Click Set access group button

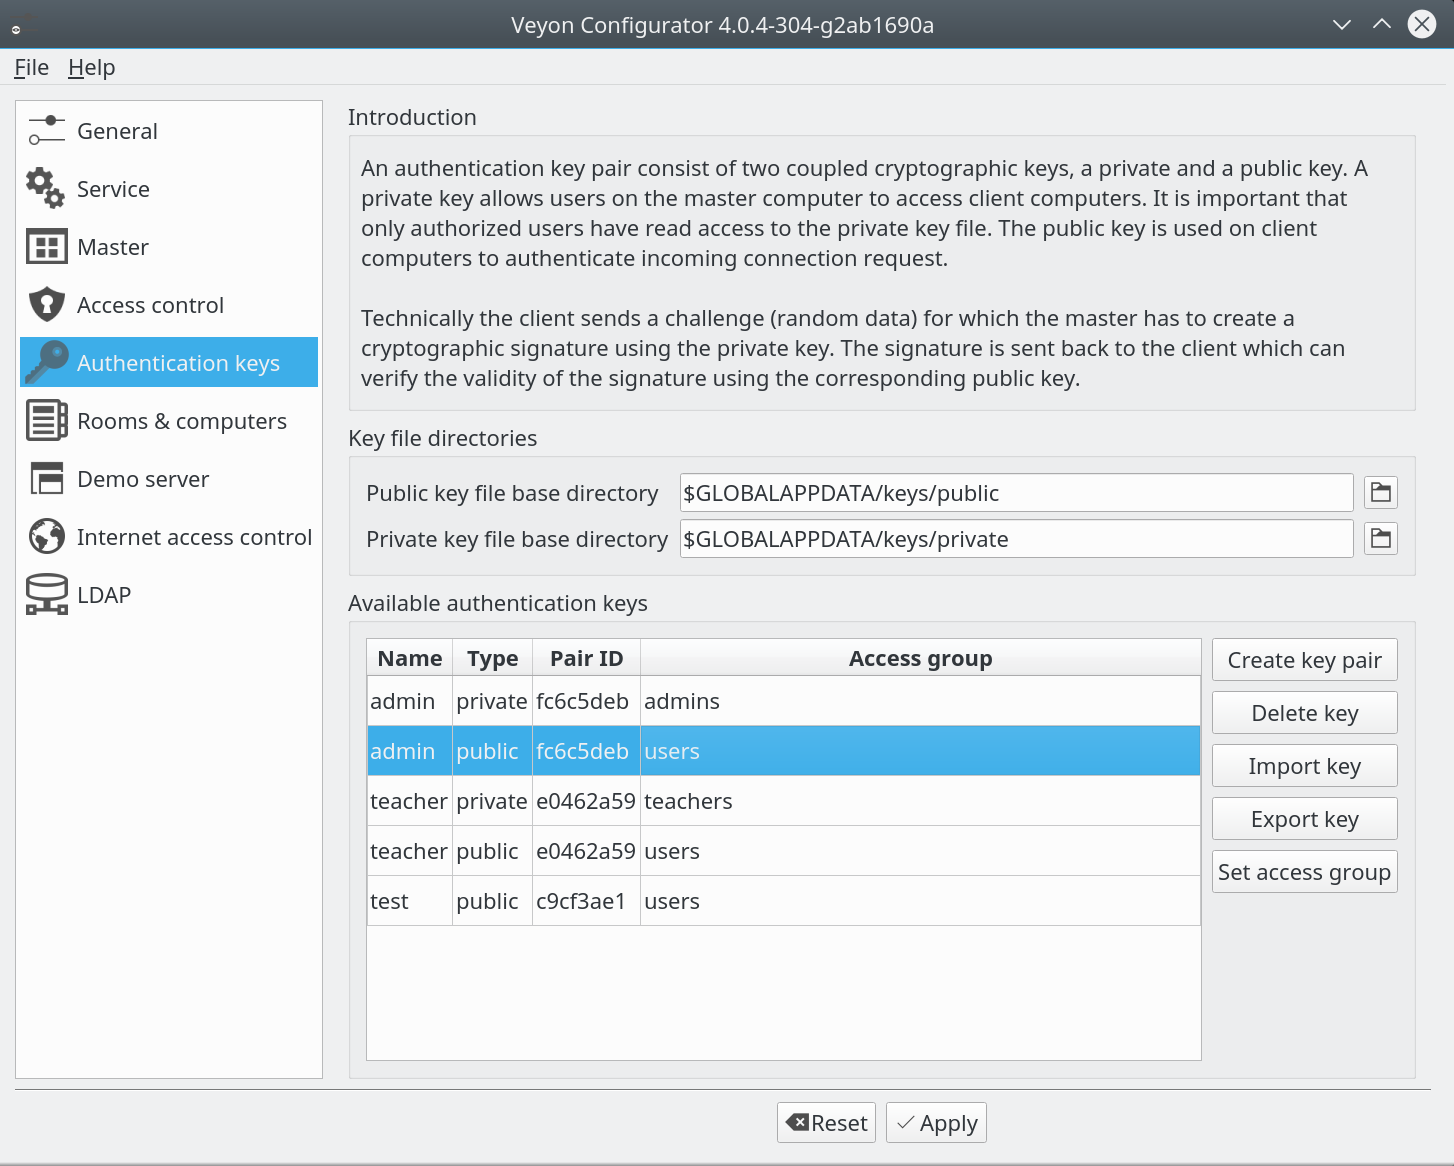click(x=1304, y=872)
